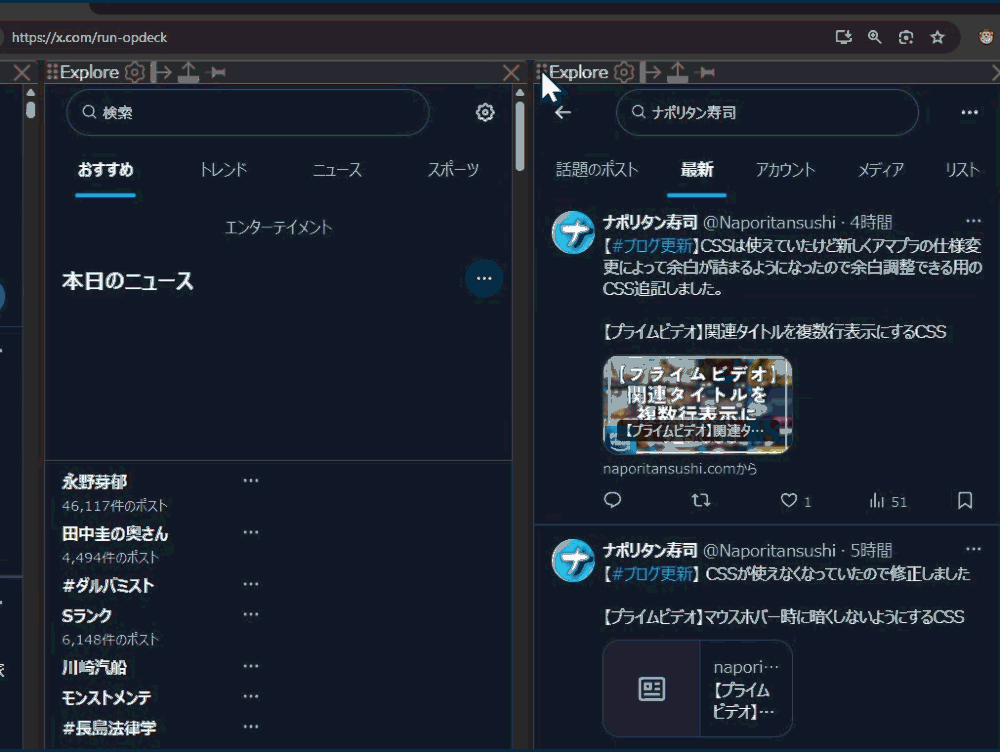Close the left Explore column
This screenshot has width=1000, height=752.
tap(511, 72)
